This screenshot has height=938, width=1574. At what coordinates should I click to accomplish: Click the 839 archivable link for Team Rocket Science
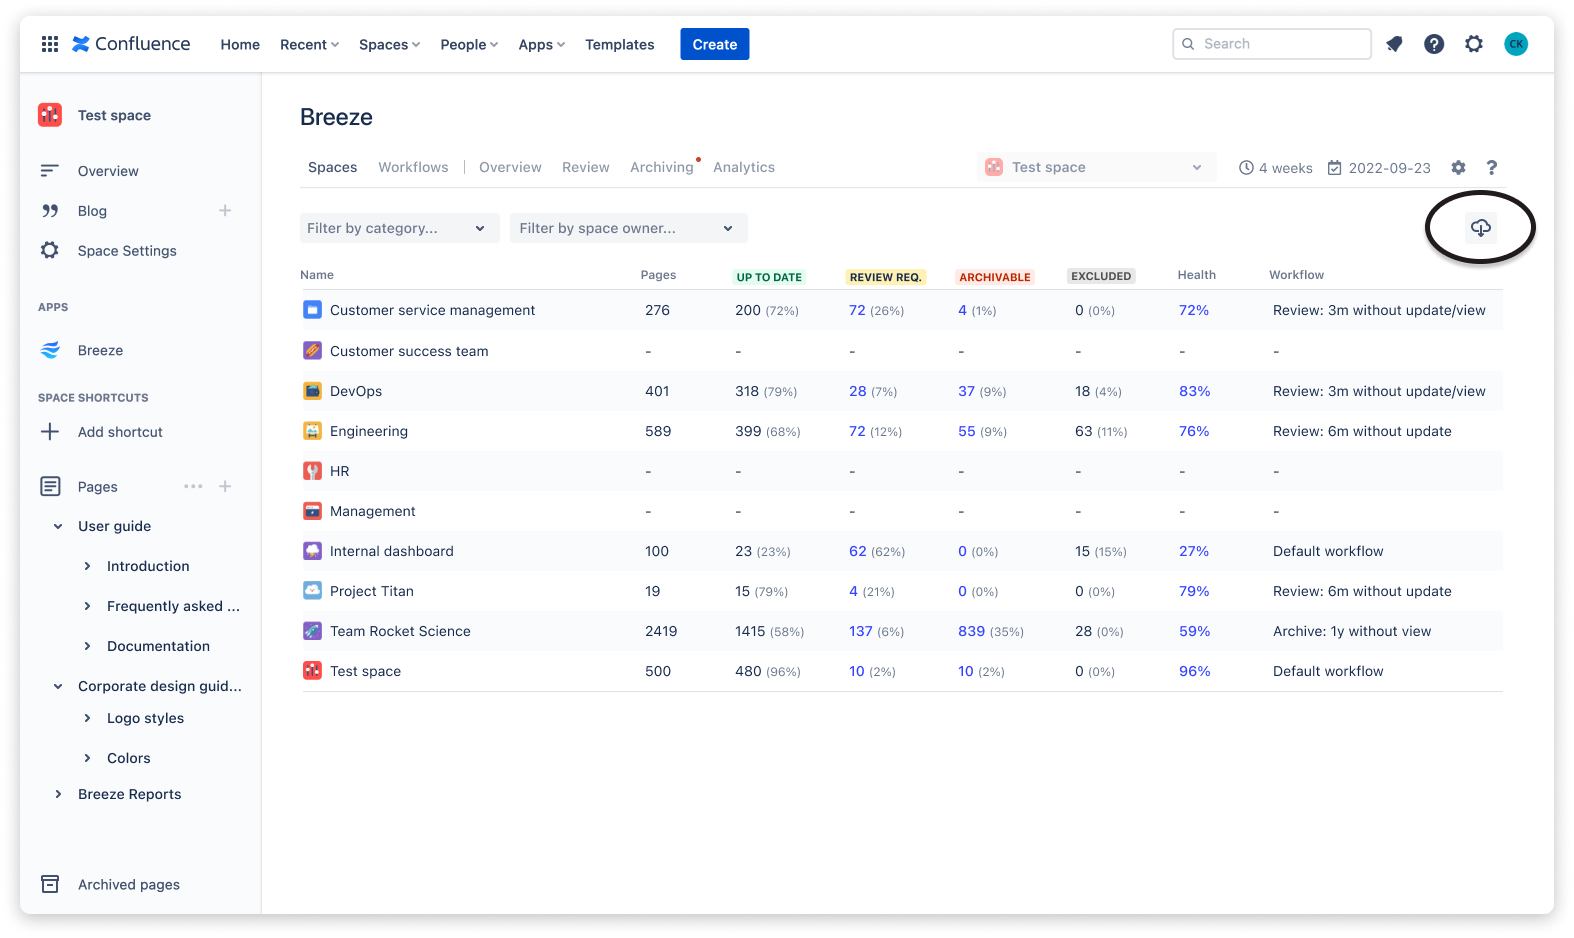pyautogui.click(x=971, y=631)
